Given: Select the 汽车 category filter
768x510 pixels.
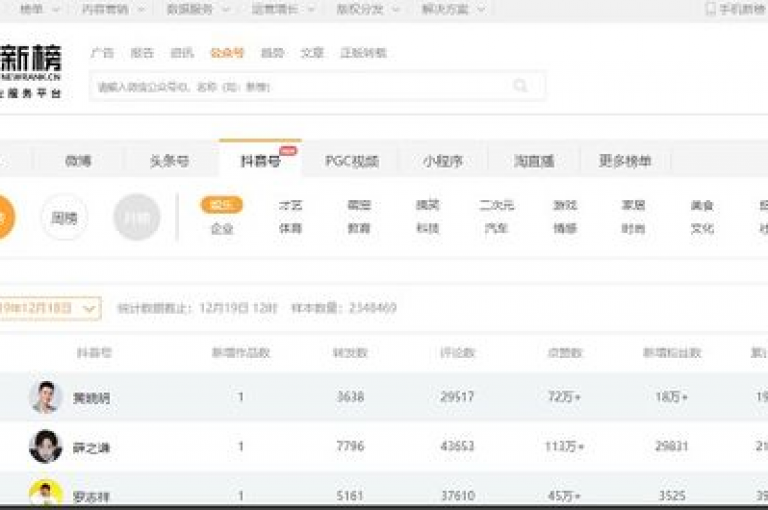Looking at the screenshot, I should coord(496,228).
